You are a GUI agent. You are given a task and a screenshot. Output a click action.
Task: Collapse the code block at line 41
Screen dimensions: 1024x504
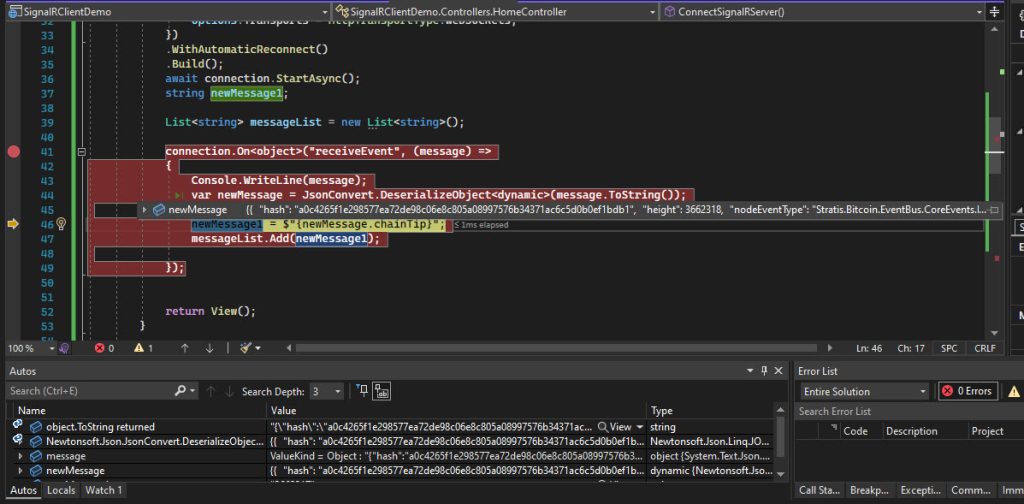[x=81, y=152]
